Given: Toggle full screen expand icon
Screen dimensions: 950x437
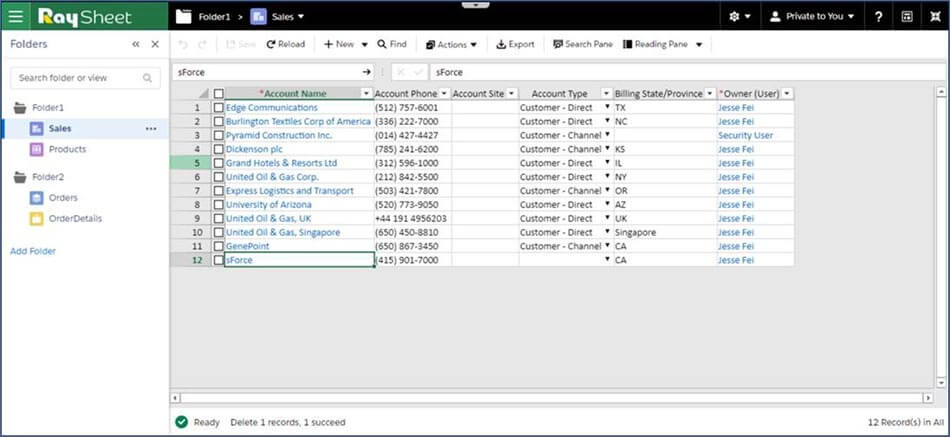Looking at the screenshot, I should 935,17.
